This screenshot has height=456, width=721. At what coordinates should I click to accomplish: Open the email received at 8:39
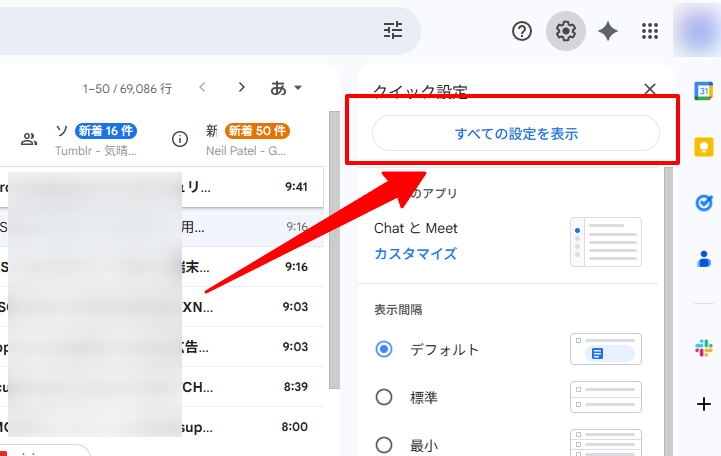tap(161, 387)
